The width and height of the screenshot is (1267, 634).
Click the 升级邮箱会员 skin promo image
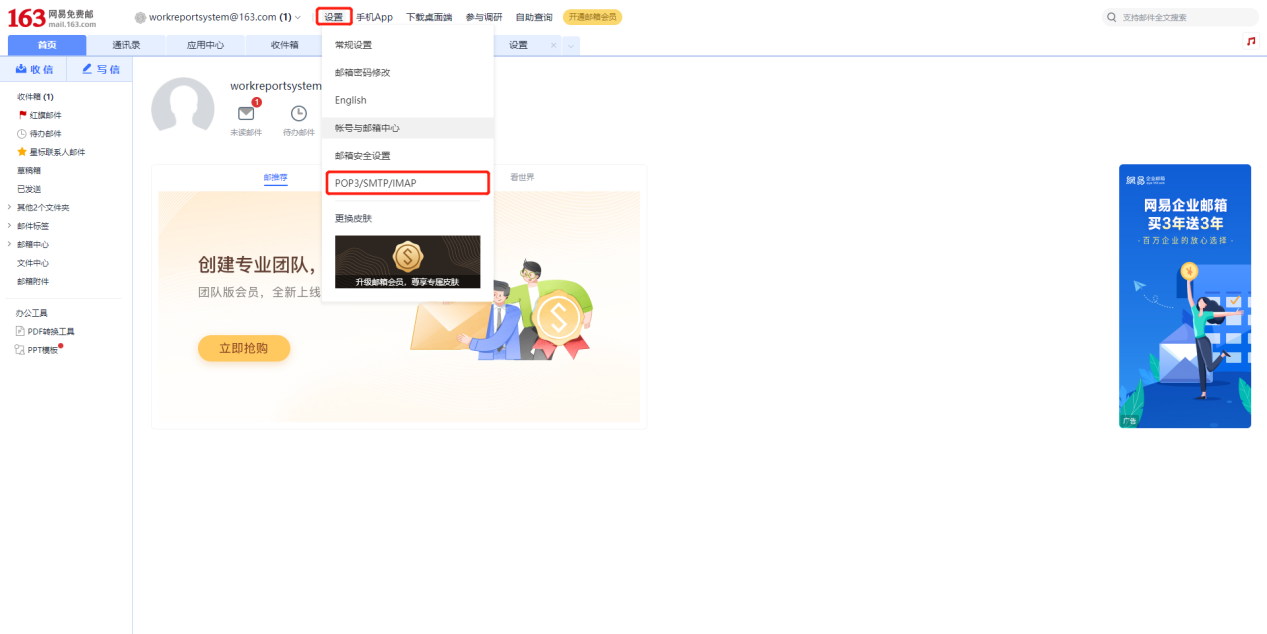pyautogui.click(x=407, y=262)
